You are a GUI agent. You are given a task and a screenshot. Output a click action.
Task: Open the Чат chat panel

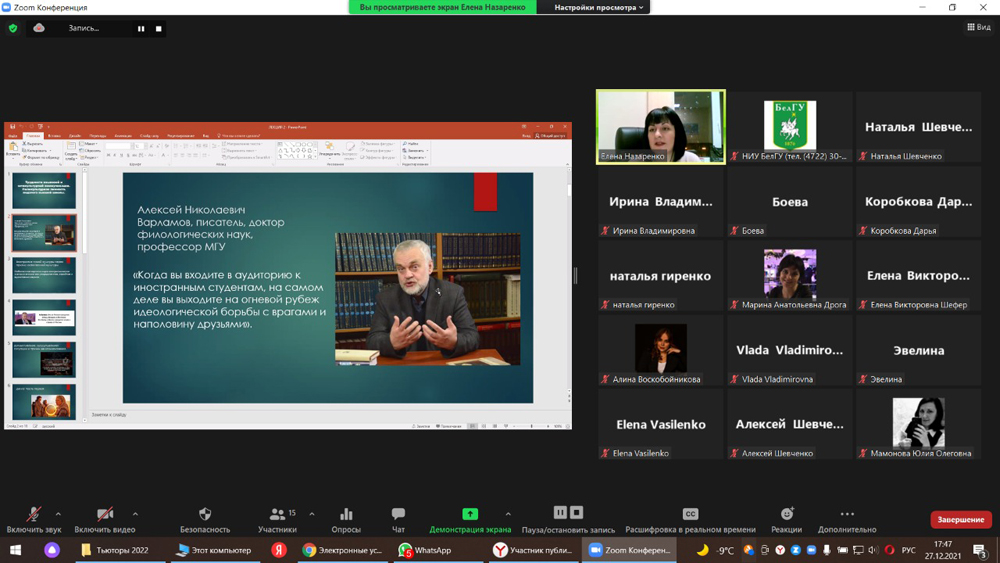click(398, 515)
